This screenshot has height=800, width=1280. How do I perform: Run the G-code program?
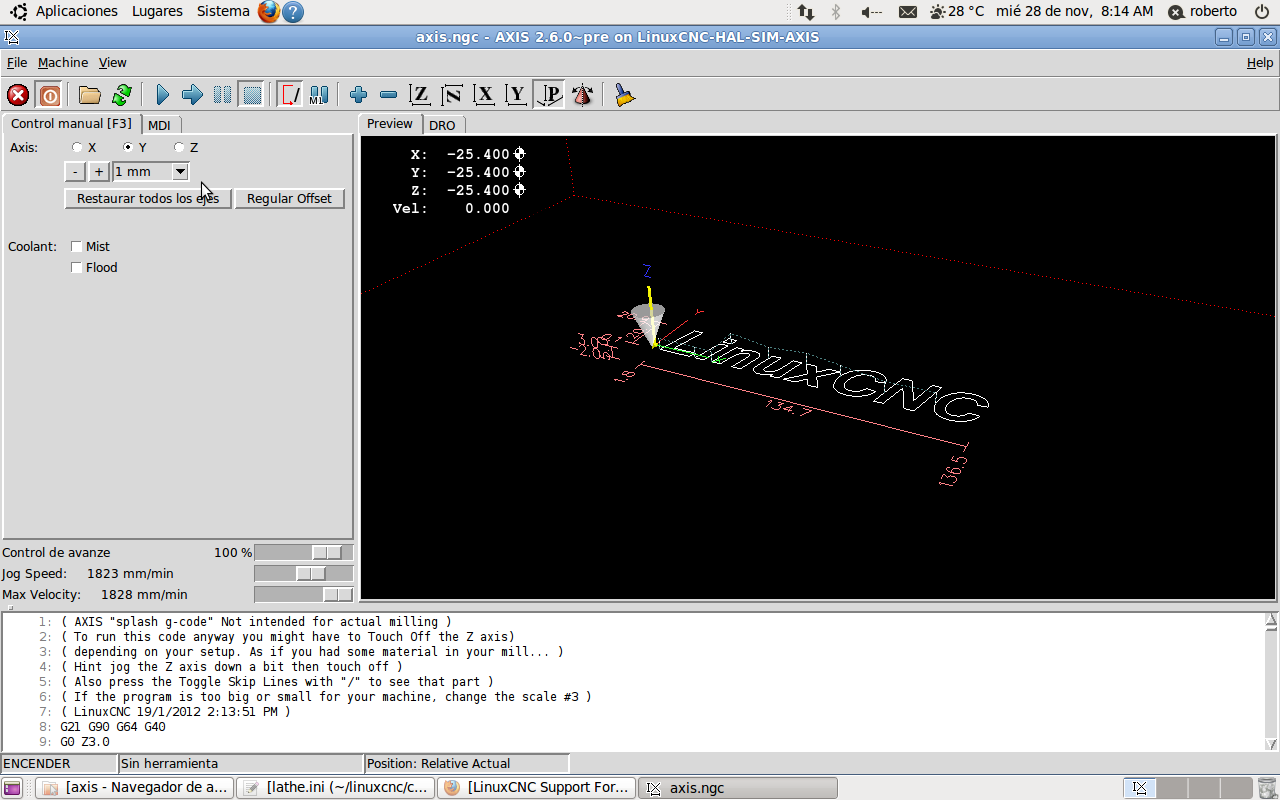pos(162,95)
